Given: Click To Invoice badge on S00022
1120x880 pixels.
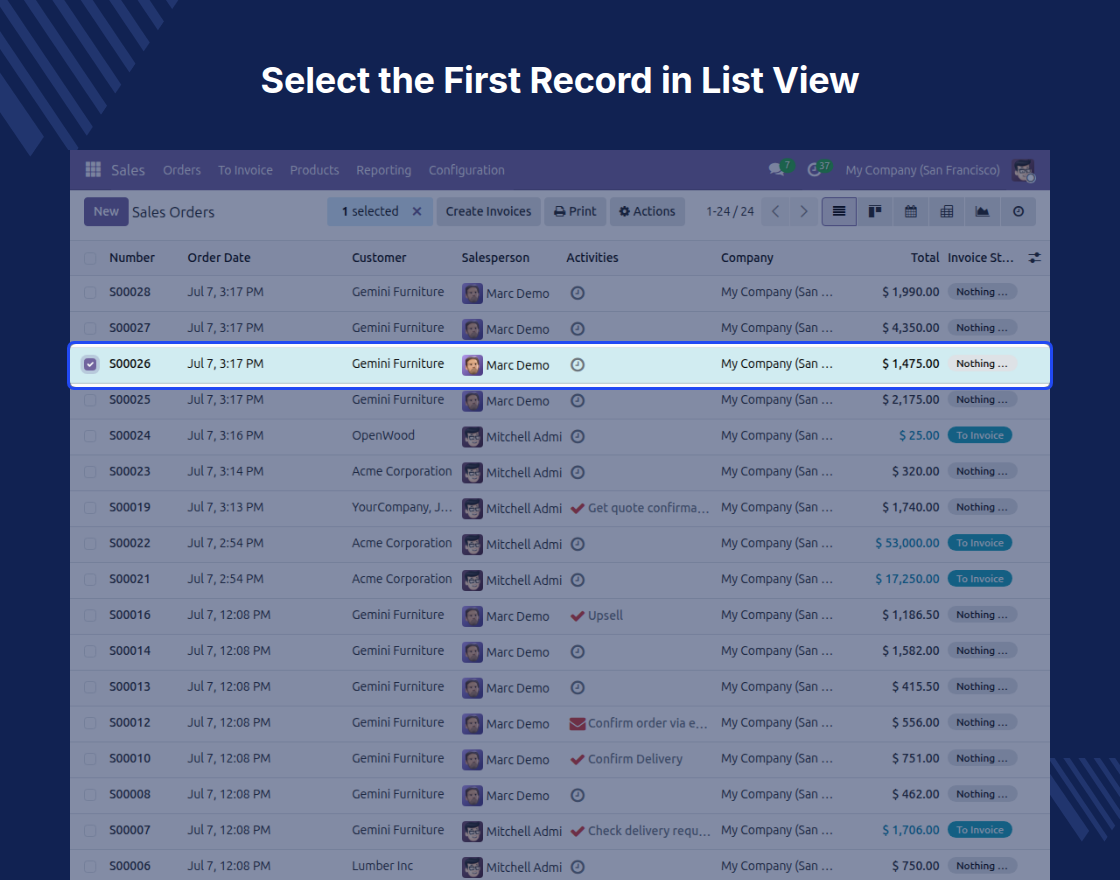Looking at the screenshot, I should point(979,543).
